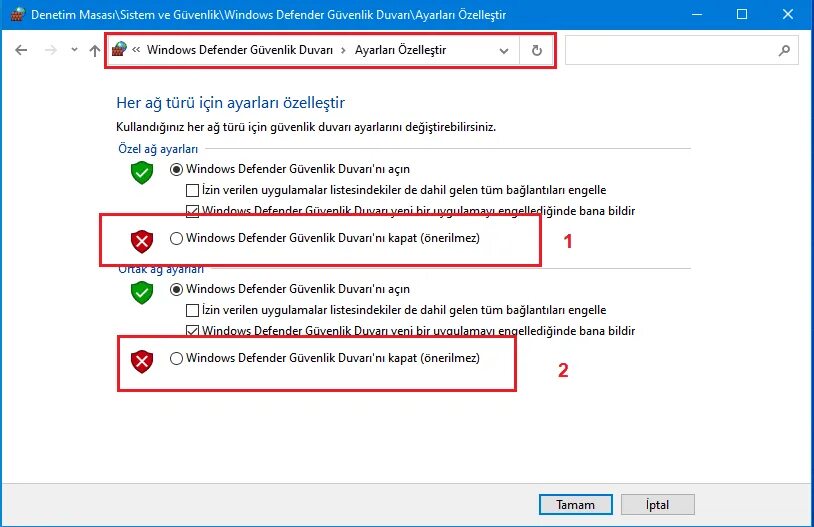Click the magnifier search icon
This screenshot has height=527, width=814.
(784, 50)
